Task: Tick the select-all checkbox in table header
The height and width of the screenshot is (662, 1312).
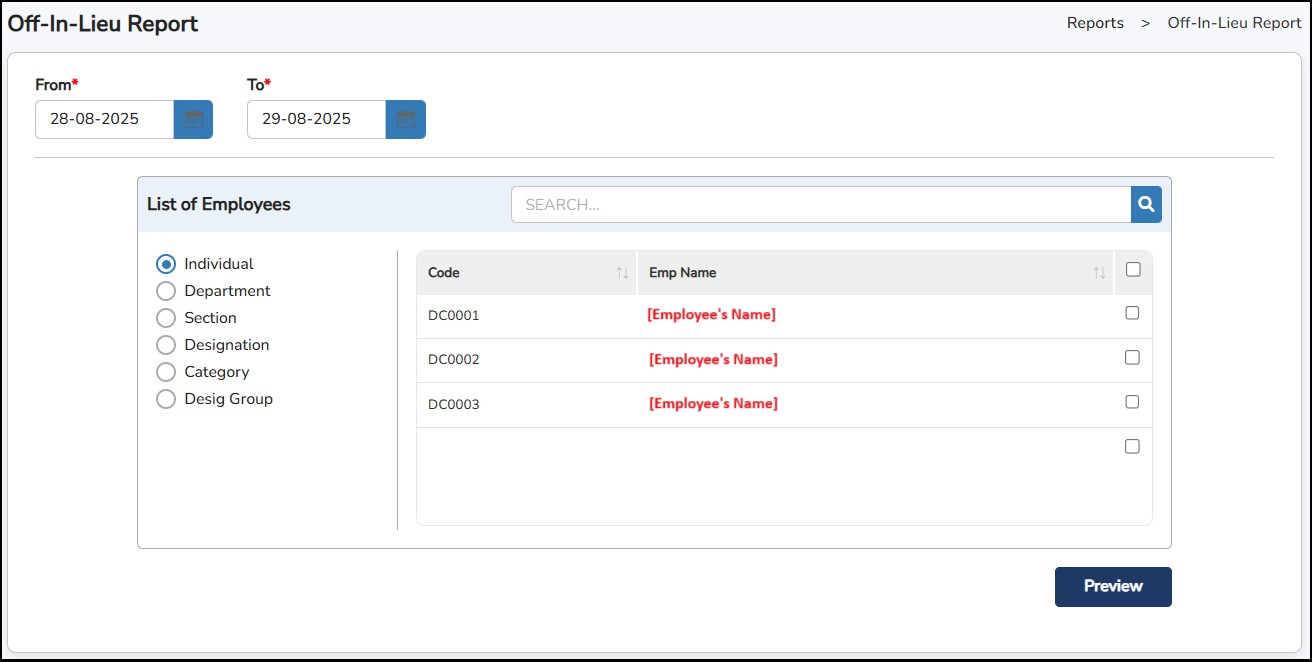Action: (1132, 269)
